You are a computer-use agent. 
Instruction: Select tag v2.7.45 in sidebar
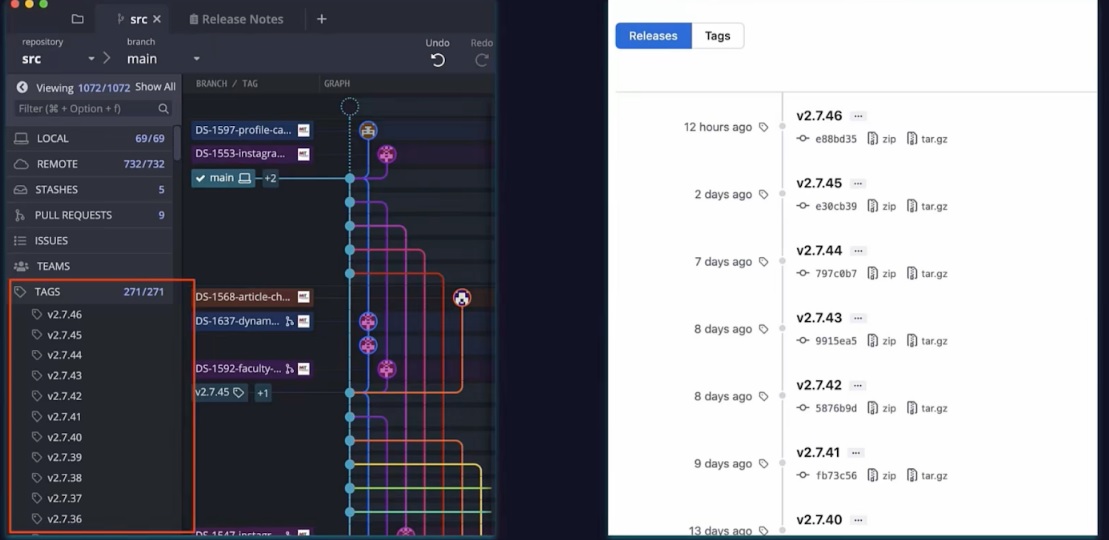(x=64, y=335)
